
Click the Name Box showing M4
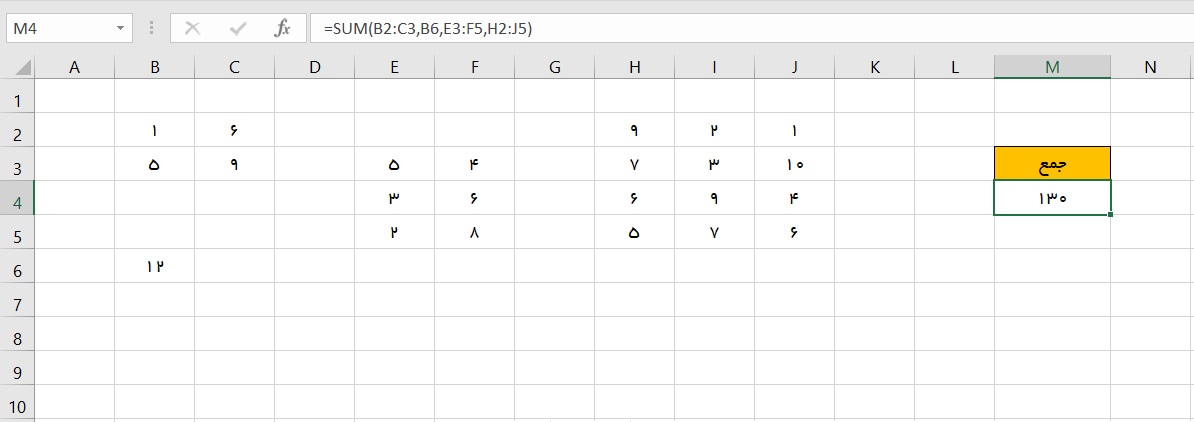point(58,28)
